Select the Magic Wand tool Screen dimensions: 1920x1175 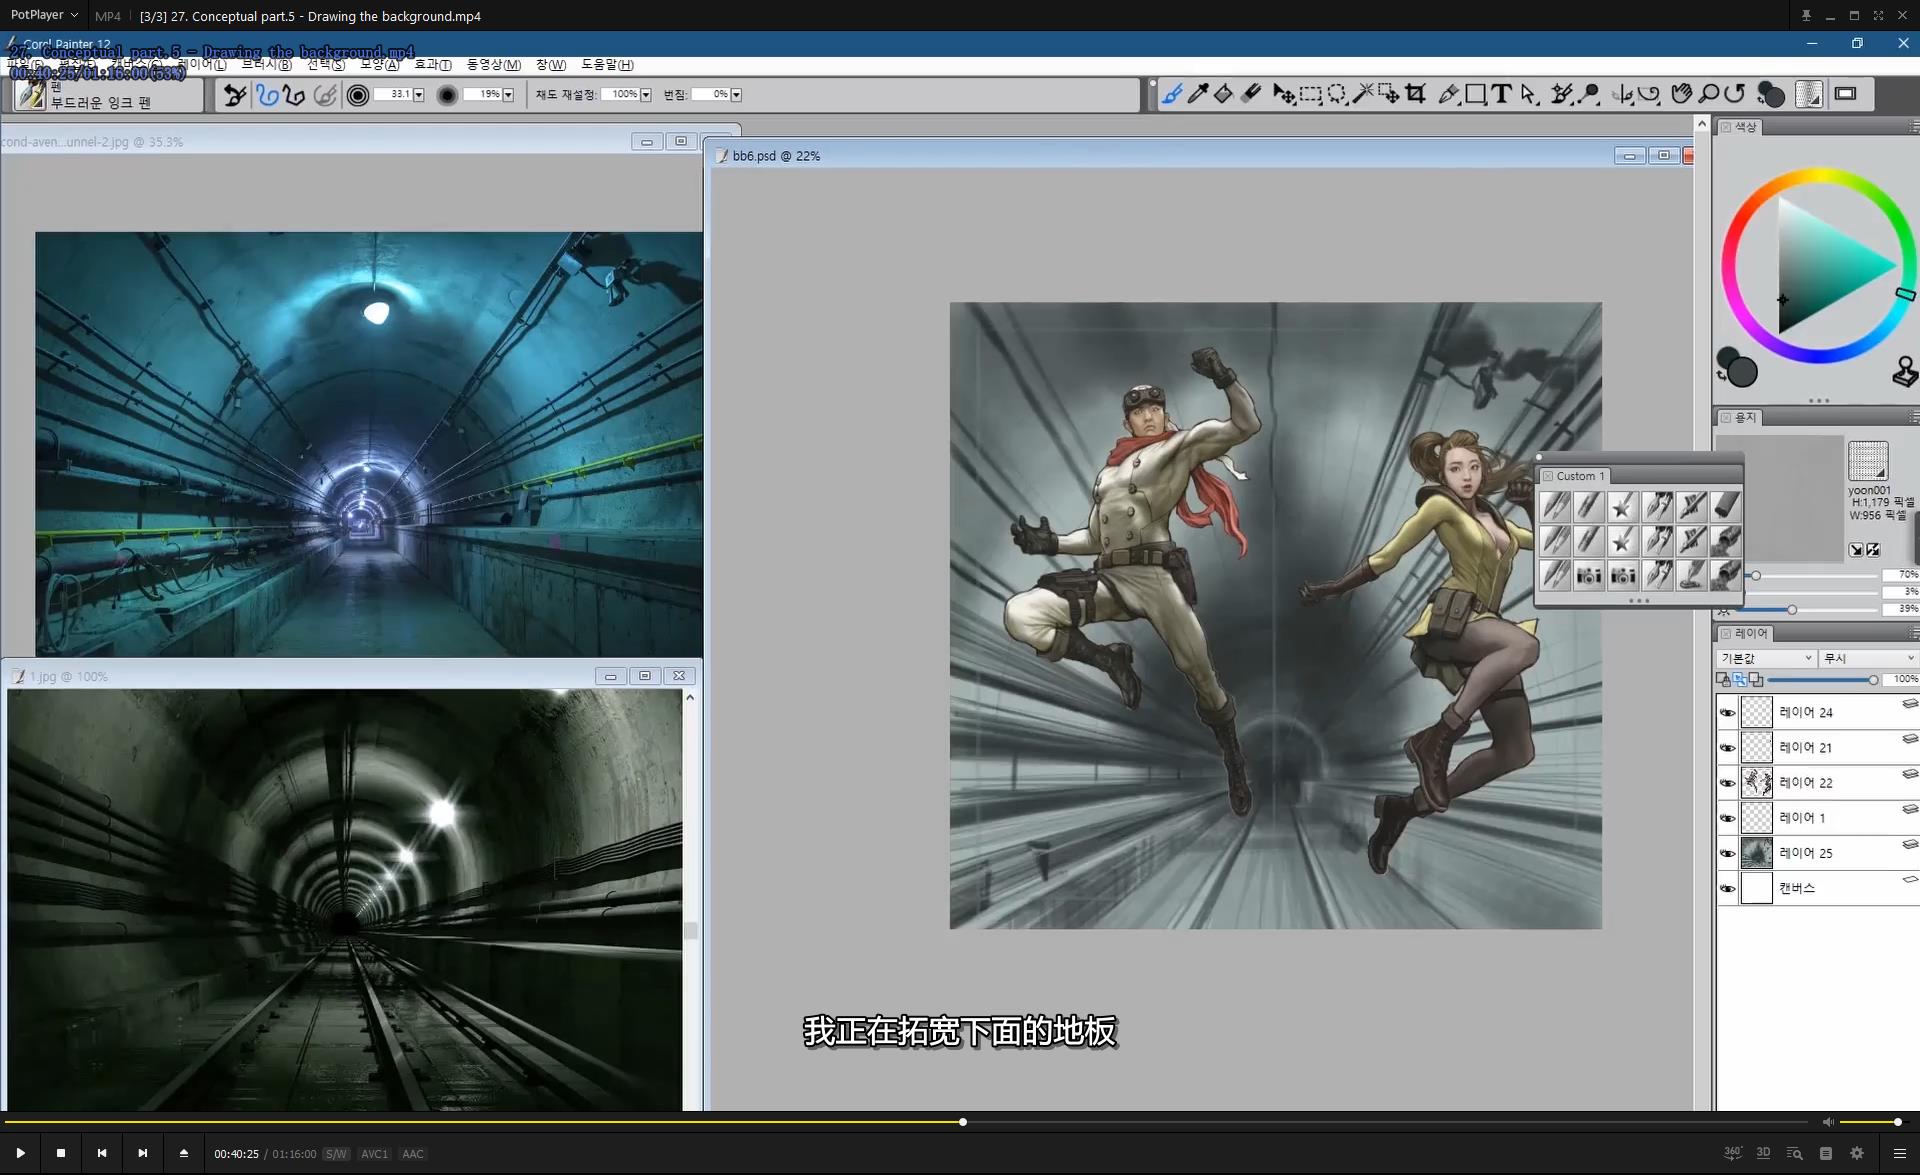(x=1362, y=94)
